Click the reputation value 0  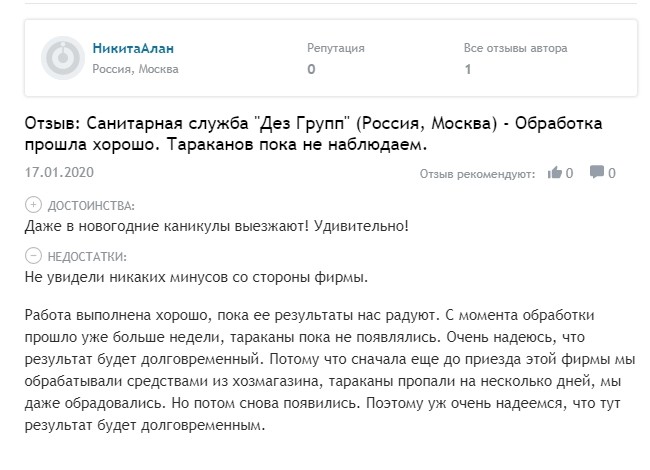point(311,70)
